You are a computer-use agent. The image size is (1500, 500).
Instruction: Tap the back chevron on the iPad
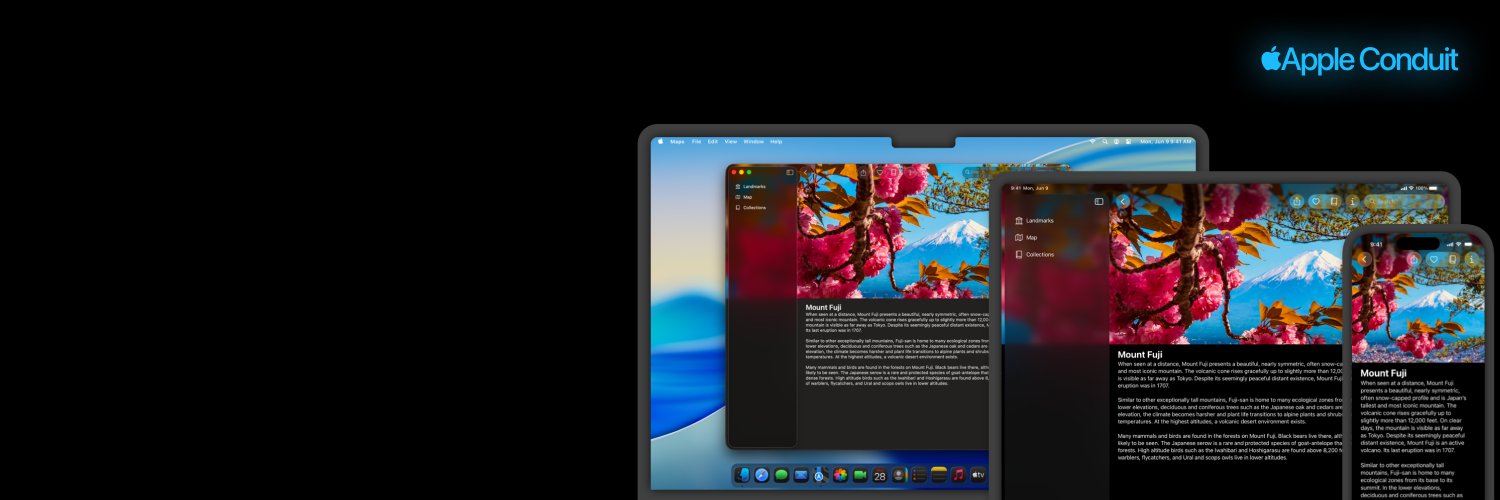pos(1123,201)
